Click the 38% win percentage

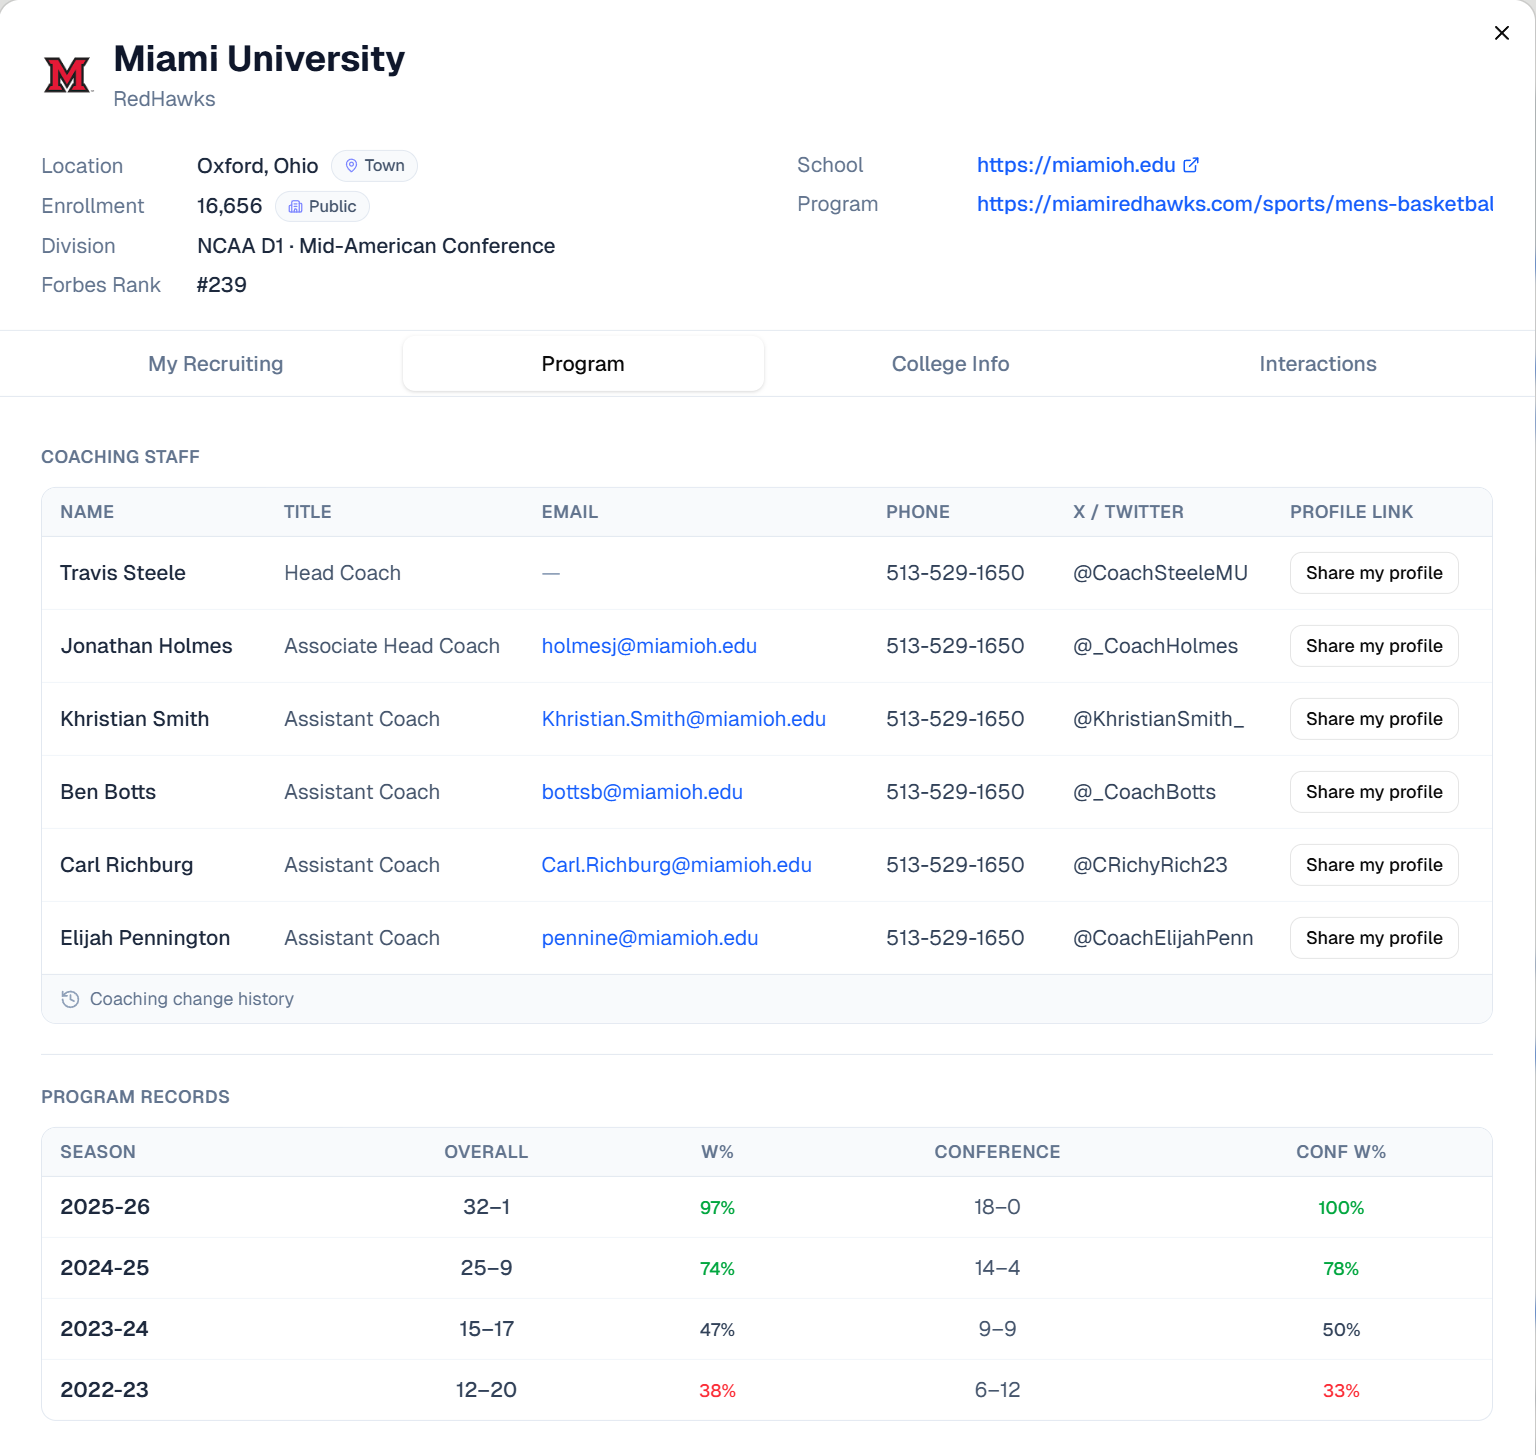point(717,1391)
